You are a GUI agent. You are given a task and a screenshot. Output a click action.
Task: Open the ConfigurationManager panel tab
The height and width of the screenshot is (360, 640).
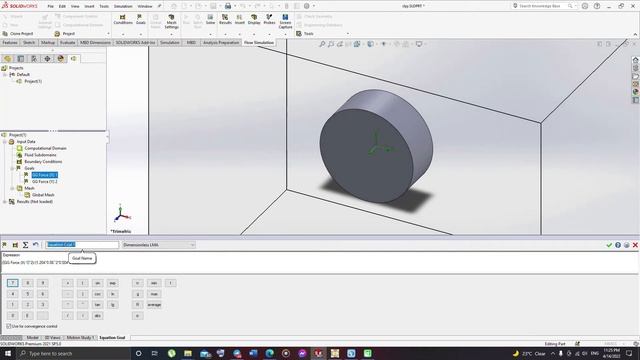[x=34, y=59]
